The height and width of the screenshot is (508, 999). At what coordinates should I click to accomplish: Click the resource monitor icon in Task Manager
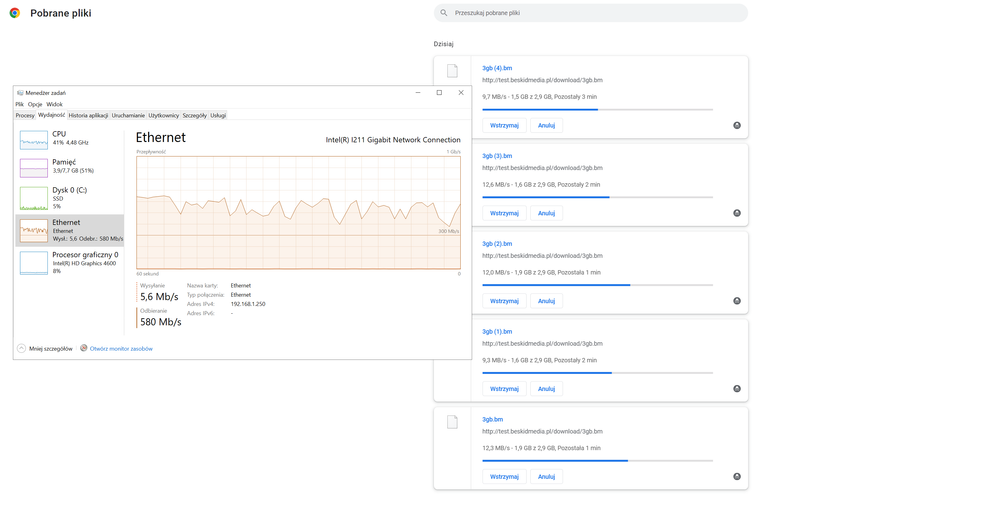click(84, 348)
